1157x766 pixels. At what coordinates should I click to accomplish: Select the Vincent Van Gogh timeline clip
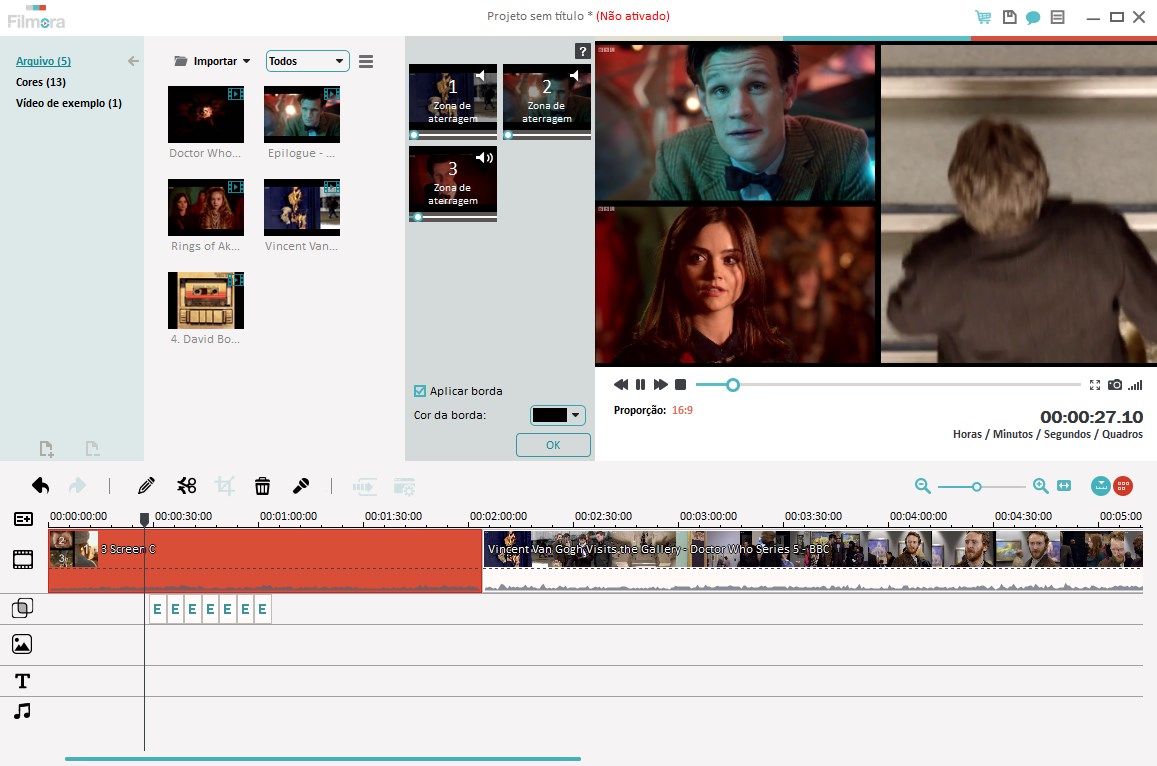(x=813, y=562)
